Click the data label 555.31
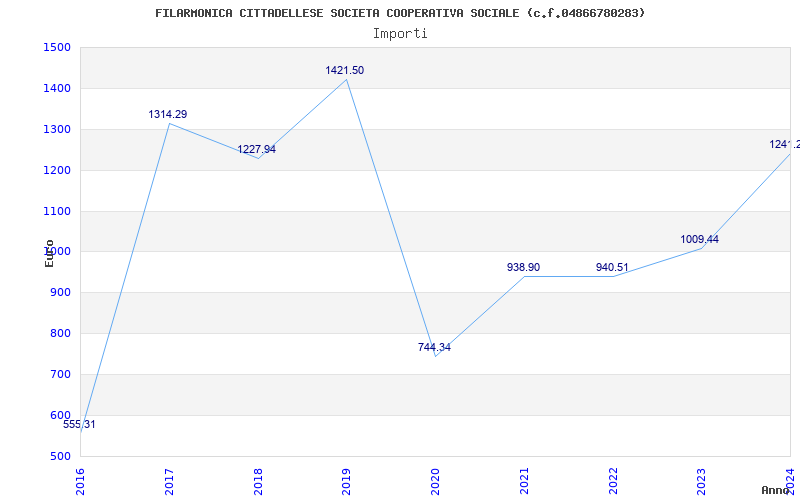Viewport: 800px width, 500px height. tap(79, 424)
